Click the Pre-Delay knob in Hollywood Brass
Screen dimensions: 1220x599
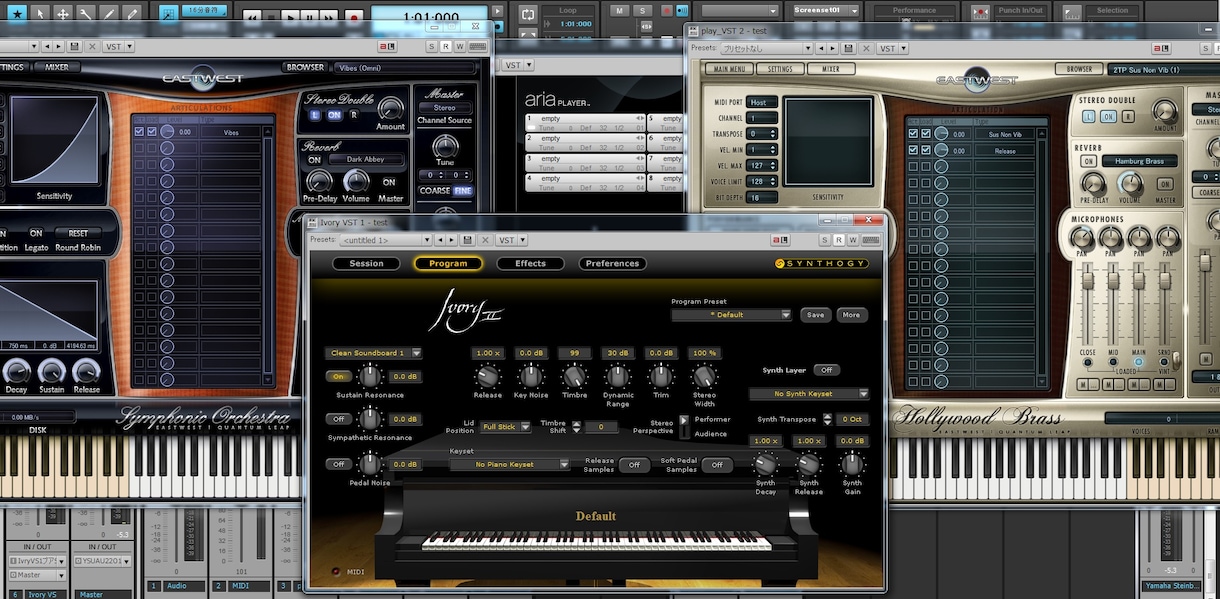click(1093, 183)
